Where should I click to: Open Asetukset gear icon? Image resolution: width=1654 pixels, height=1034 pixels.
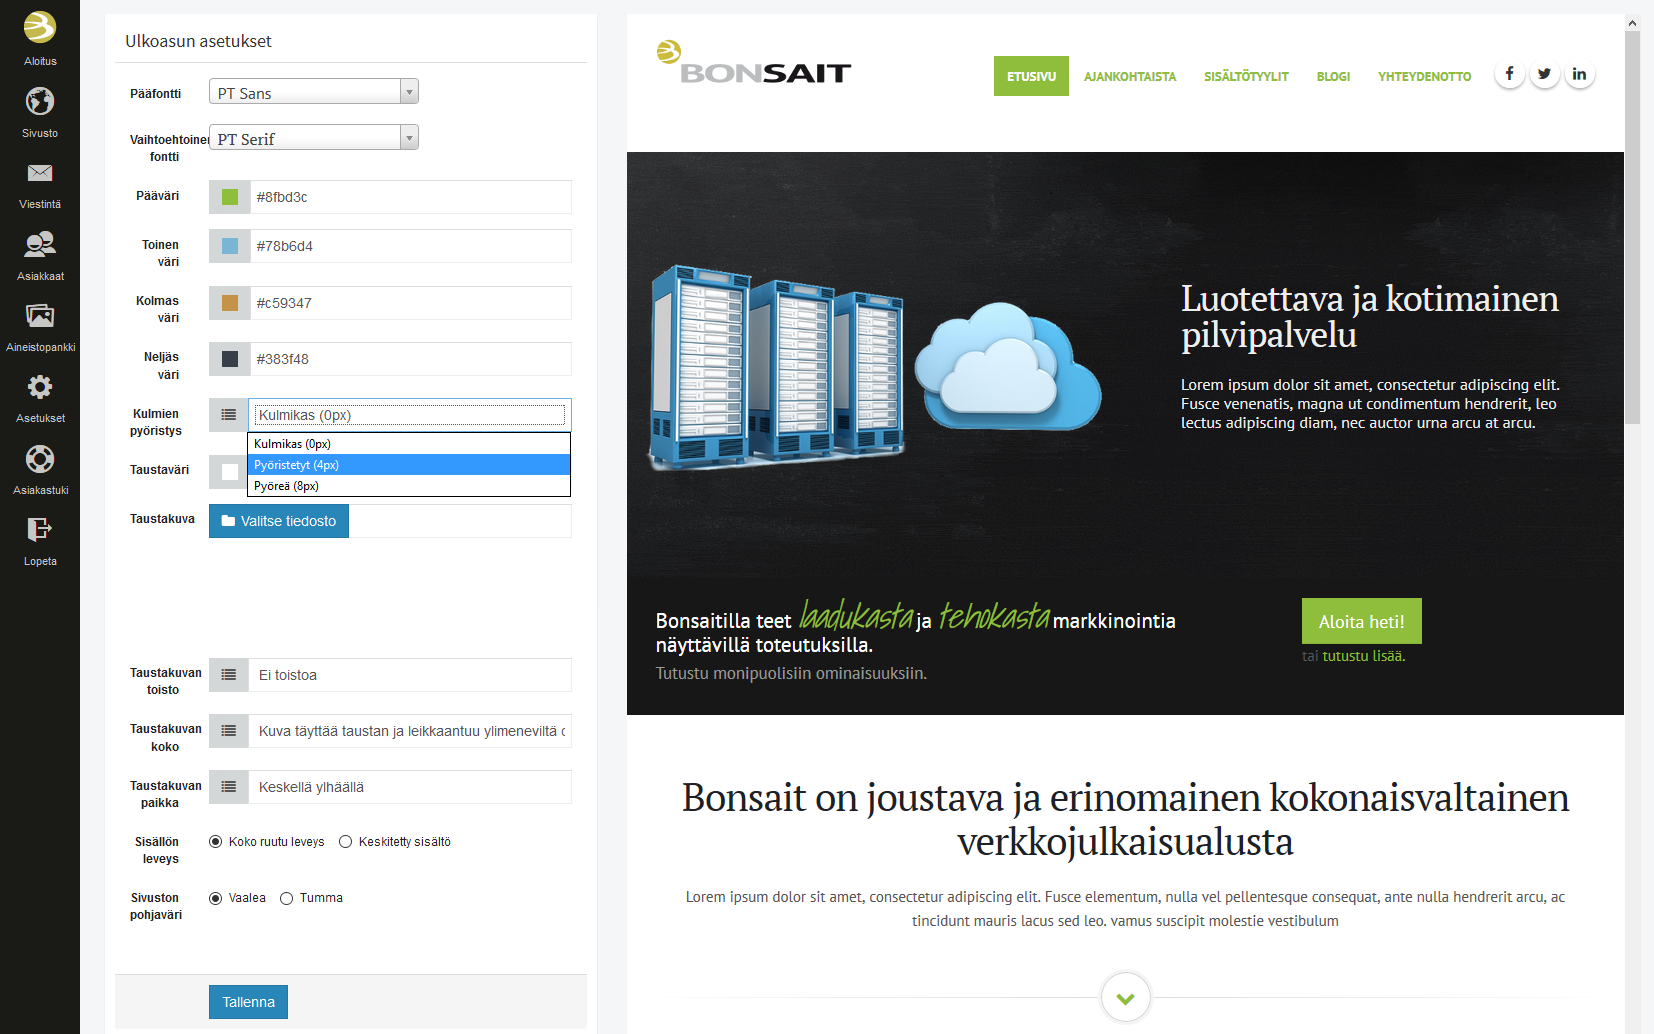[40, 388]
